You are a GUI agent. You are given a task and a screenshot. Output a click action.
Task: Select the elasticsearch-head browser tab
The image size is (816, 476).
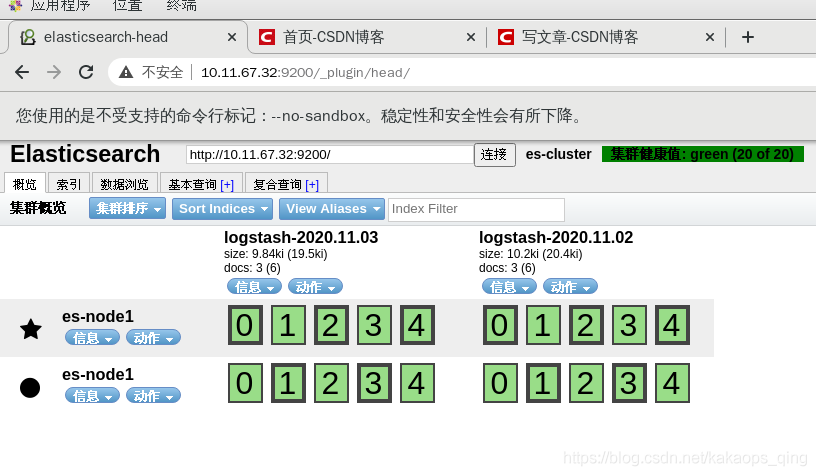[128, 37]
